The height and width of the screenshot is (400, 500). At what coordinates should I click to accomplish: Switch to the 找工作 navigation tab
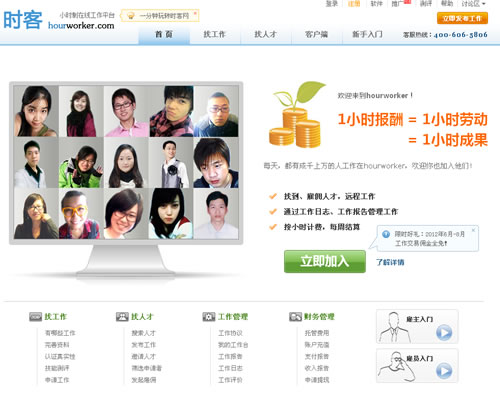click(x=215, y=34)
